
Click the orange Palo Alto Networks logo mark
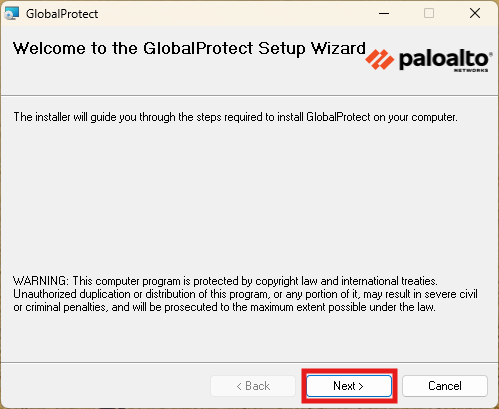379,59
